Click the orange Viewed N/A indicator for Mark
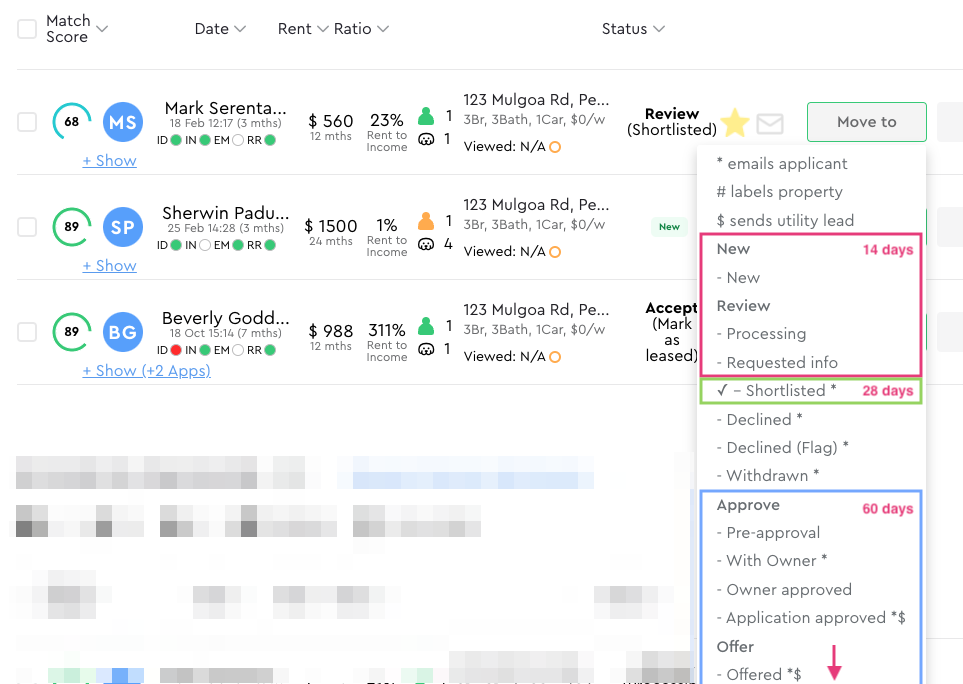Viewport: 963px width, 684px height. [x=555, y=147]
